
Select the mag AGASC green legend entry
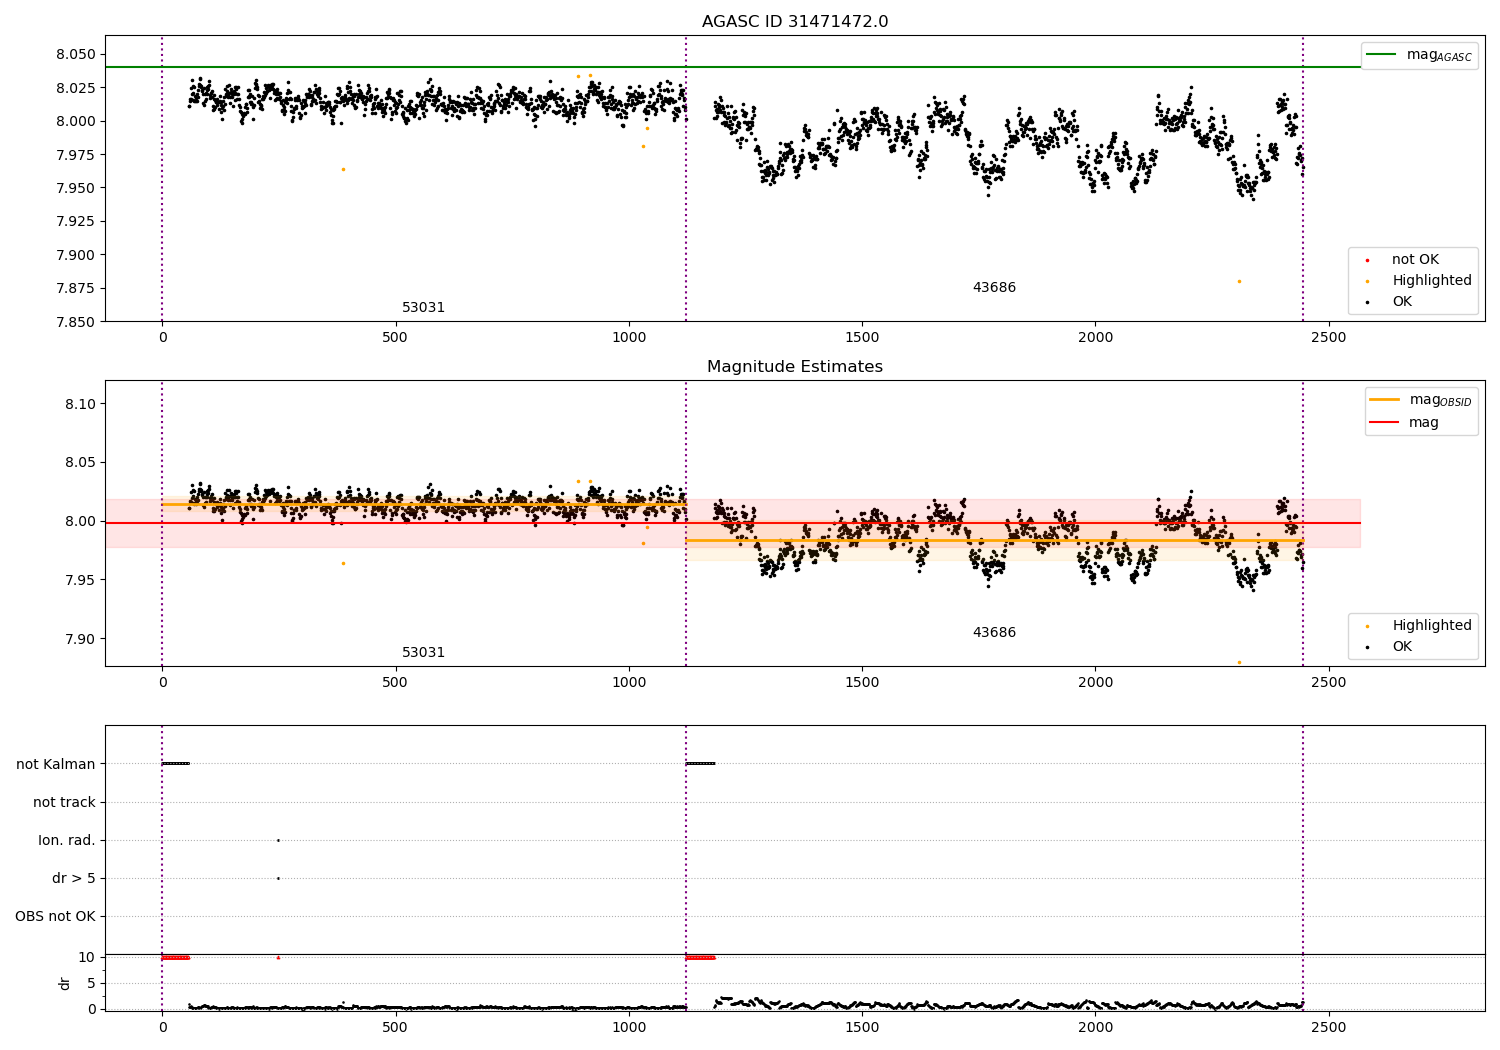(x=1420, y=55)
